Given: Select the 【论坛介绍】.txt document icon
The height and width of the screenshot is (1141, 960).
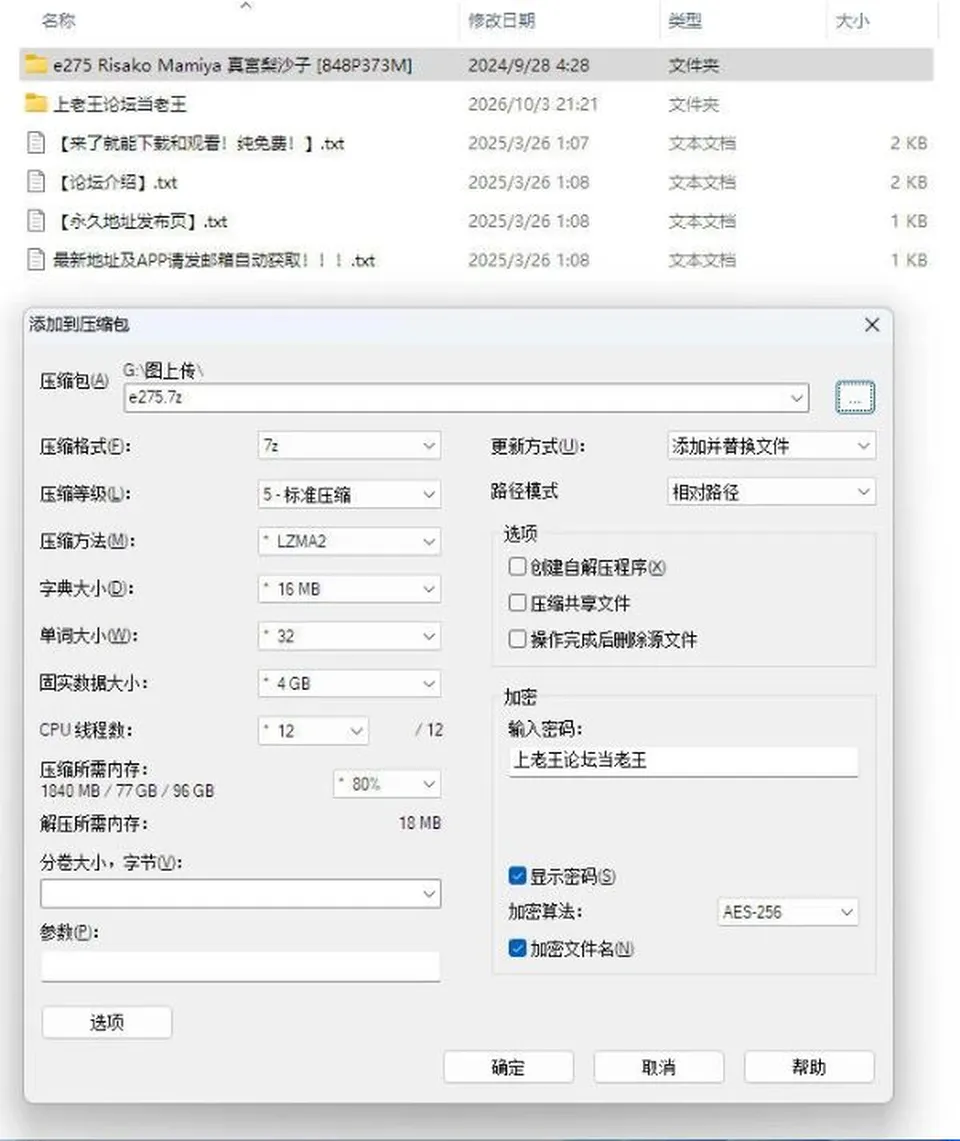Looking at the screenshot, I should 36,181.
